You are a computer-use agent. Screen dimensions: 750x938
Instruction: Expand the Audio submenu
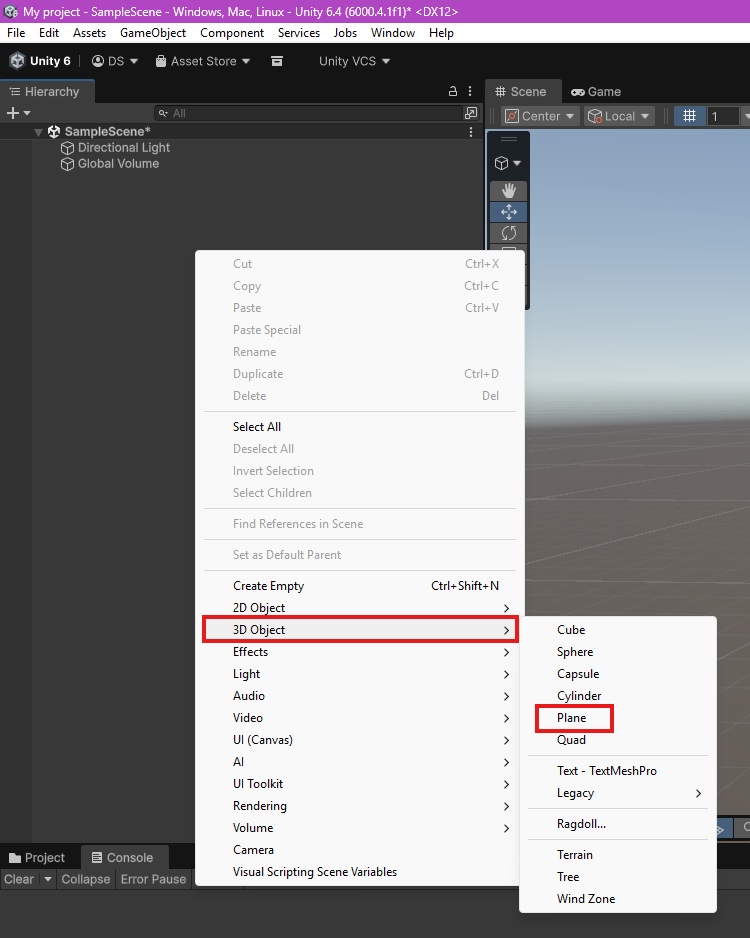[x=360, y=696]
